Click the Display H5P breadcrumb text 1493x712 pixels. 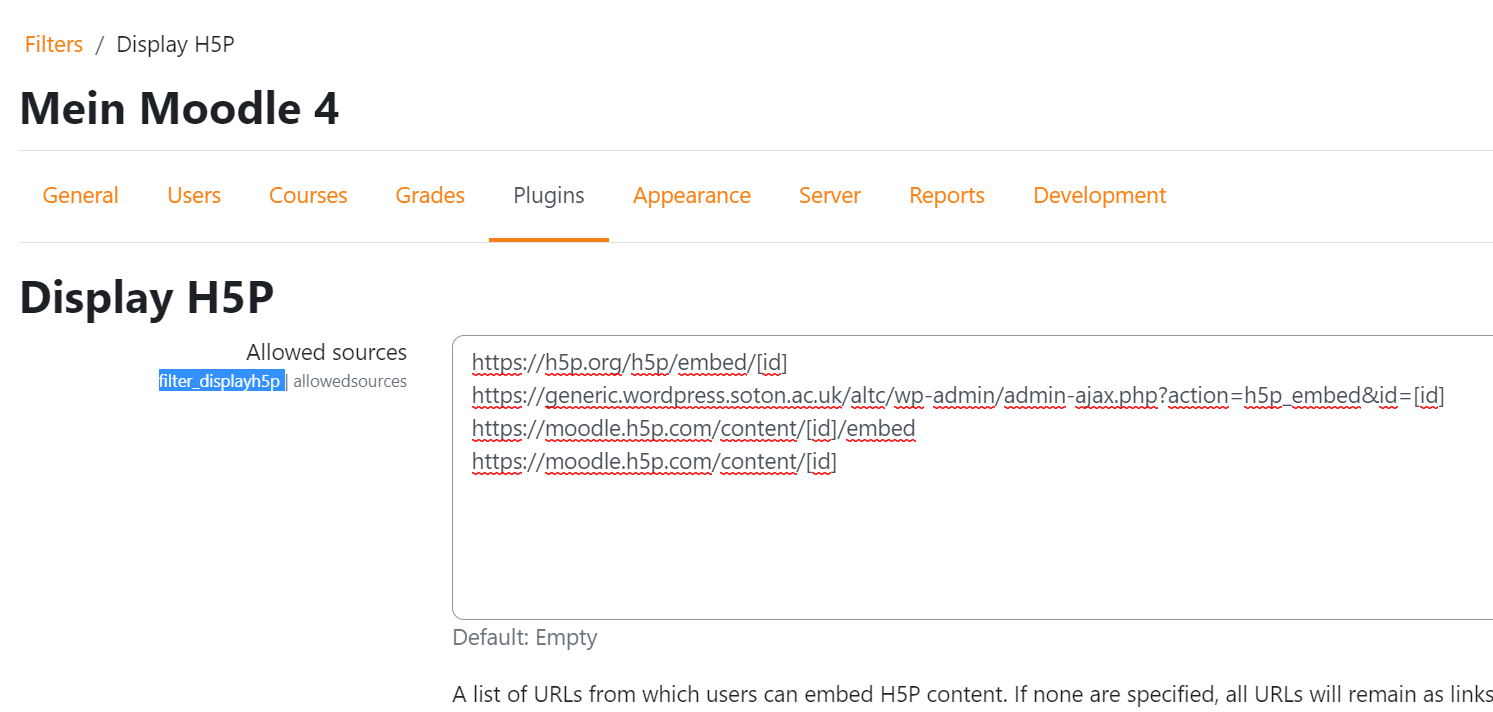coord(175,45)
